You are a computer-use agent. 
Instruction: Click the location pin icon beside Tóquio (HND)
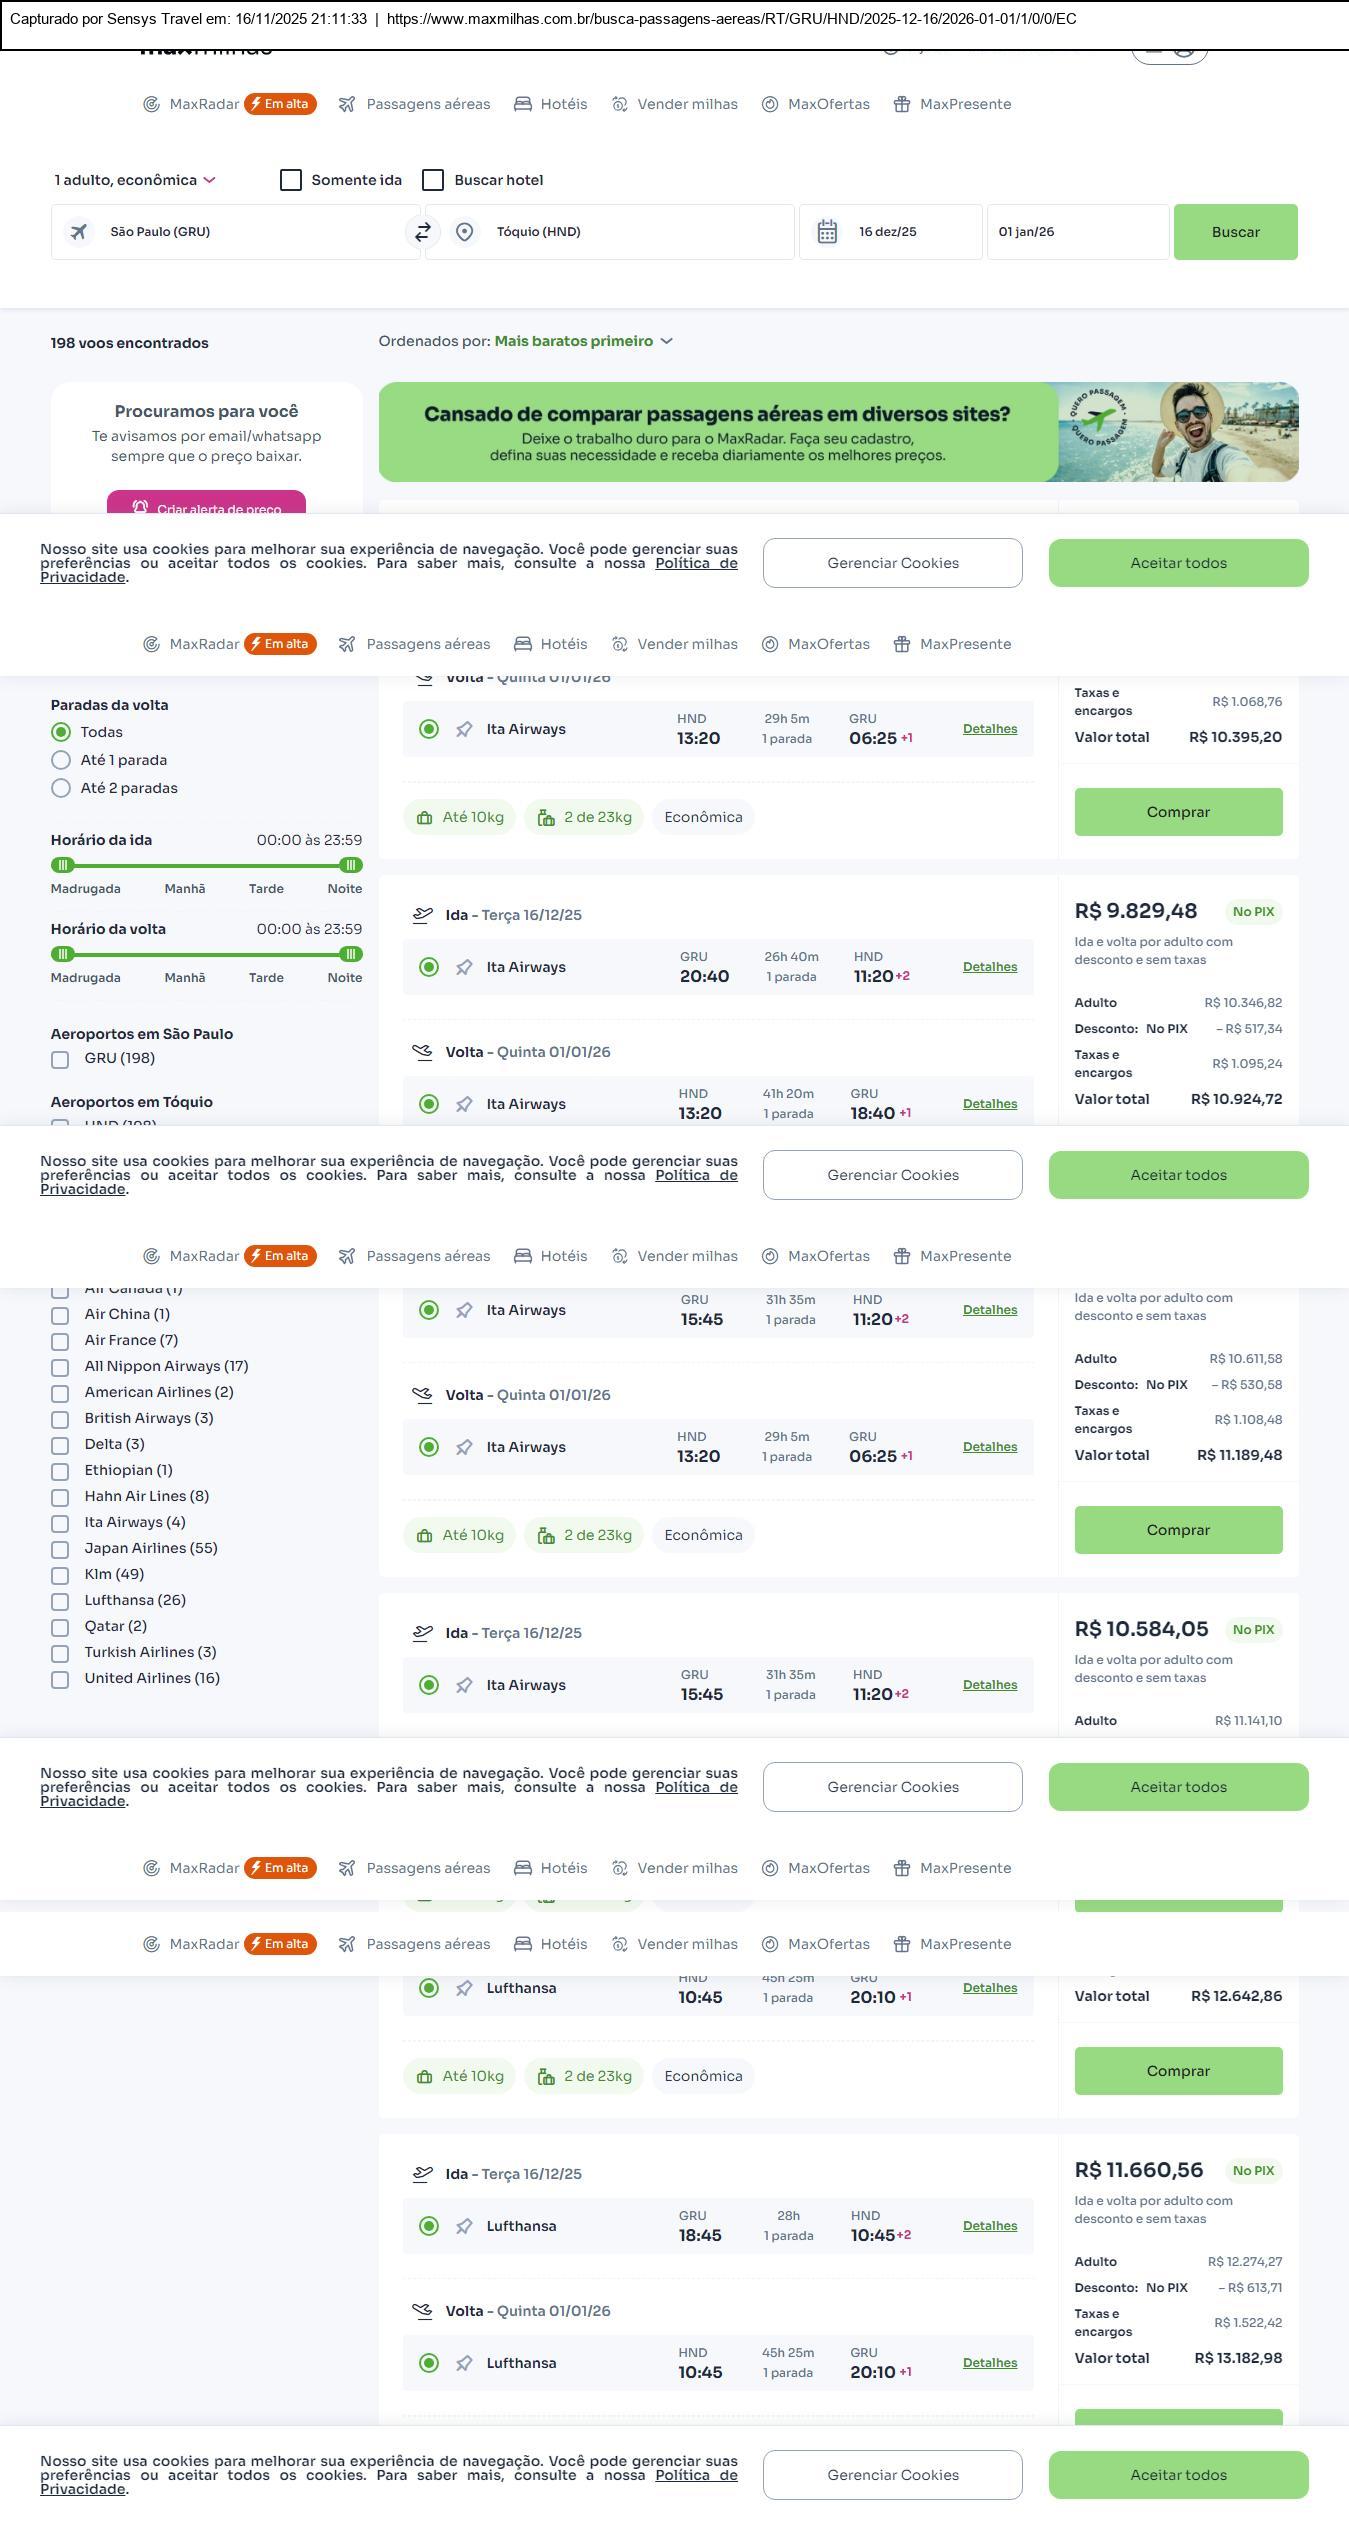[464, 232]
